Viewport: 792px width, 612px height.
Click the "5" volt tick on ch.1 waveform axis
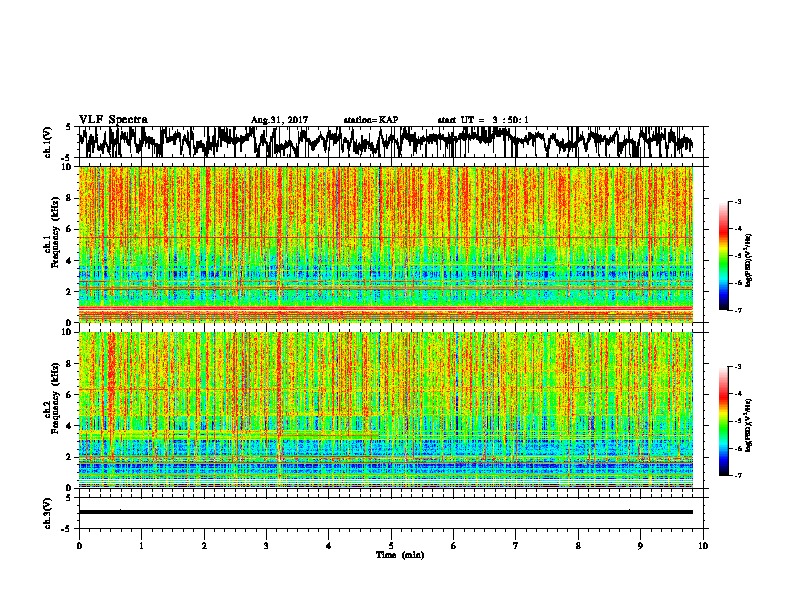click(x=69, y=127)
